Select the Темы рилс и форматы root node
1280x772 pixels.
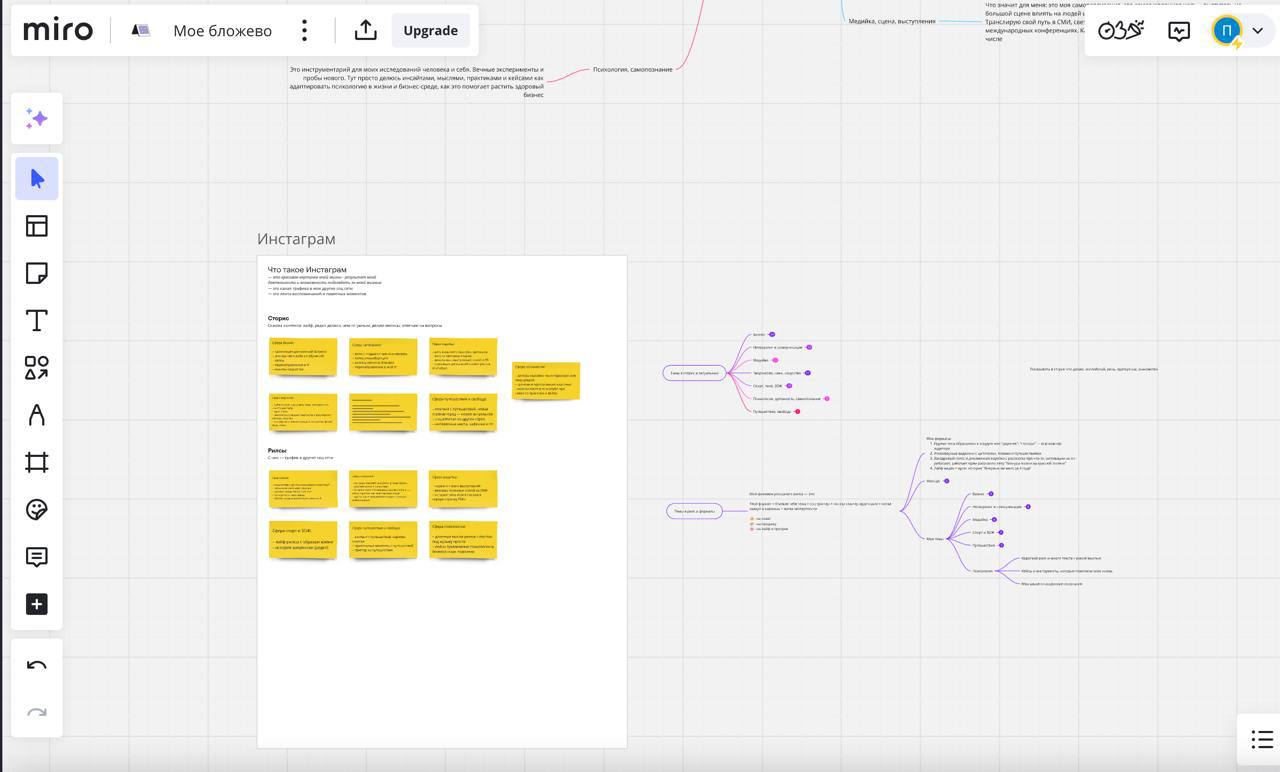694,511
